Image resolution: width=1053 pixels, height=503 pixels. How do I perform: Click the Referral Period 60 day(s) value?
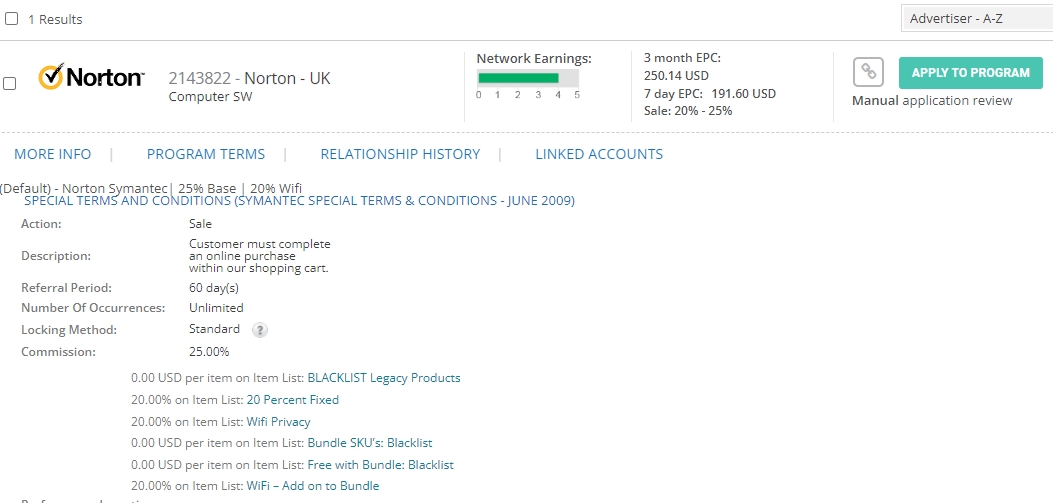214,287
